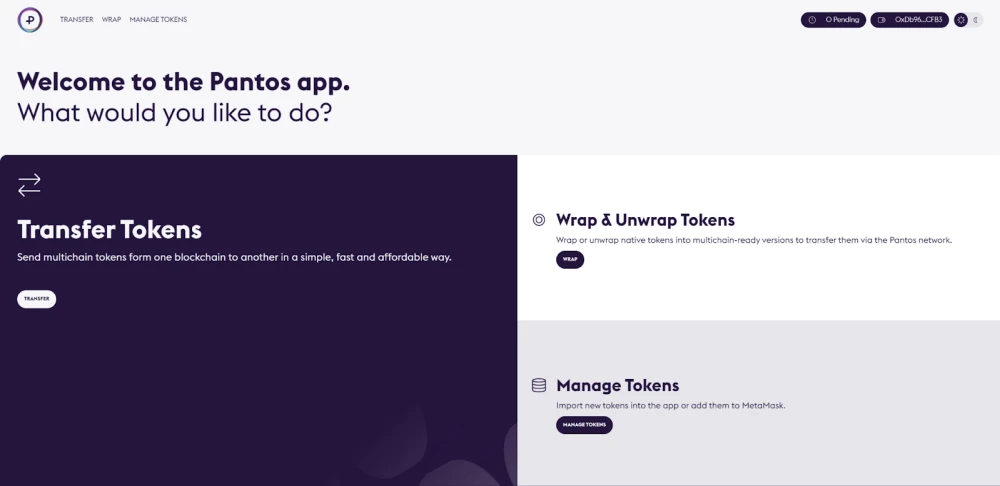The width and height of the screenshot is (1000, 486).
Task: Open the TRANSFER nav menu item
Action: point(77,20)
